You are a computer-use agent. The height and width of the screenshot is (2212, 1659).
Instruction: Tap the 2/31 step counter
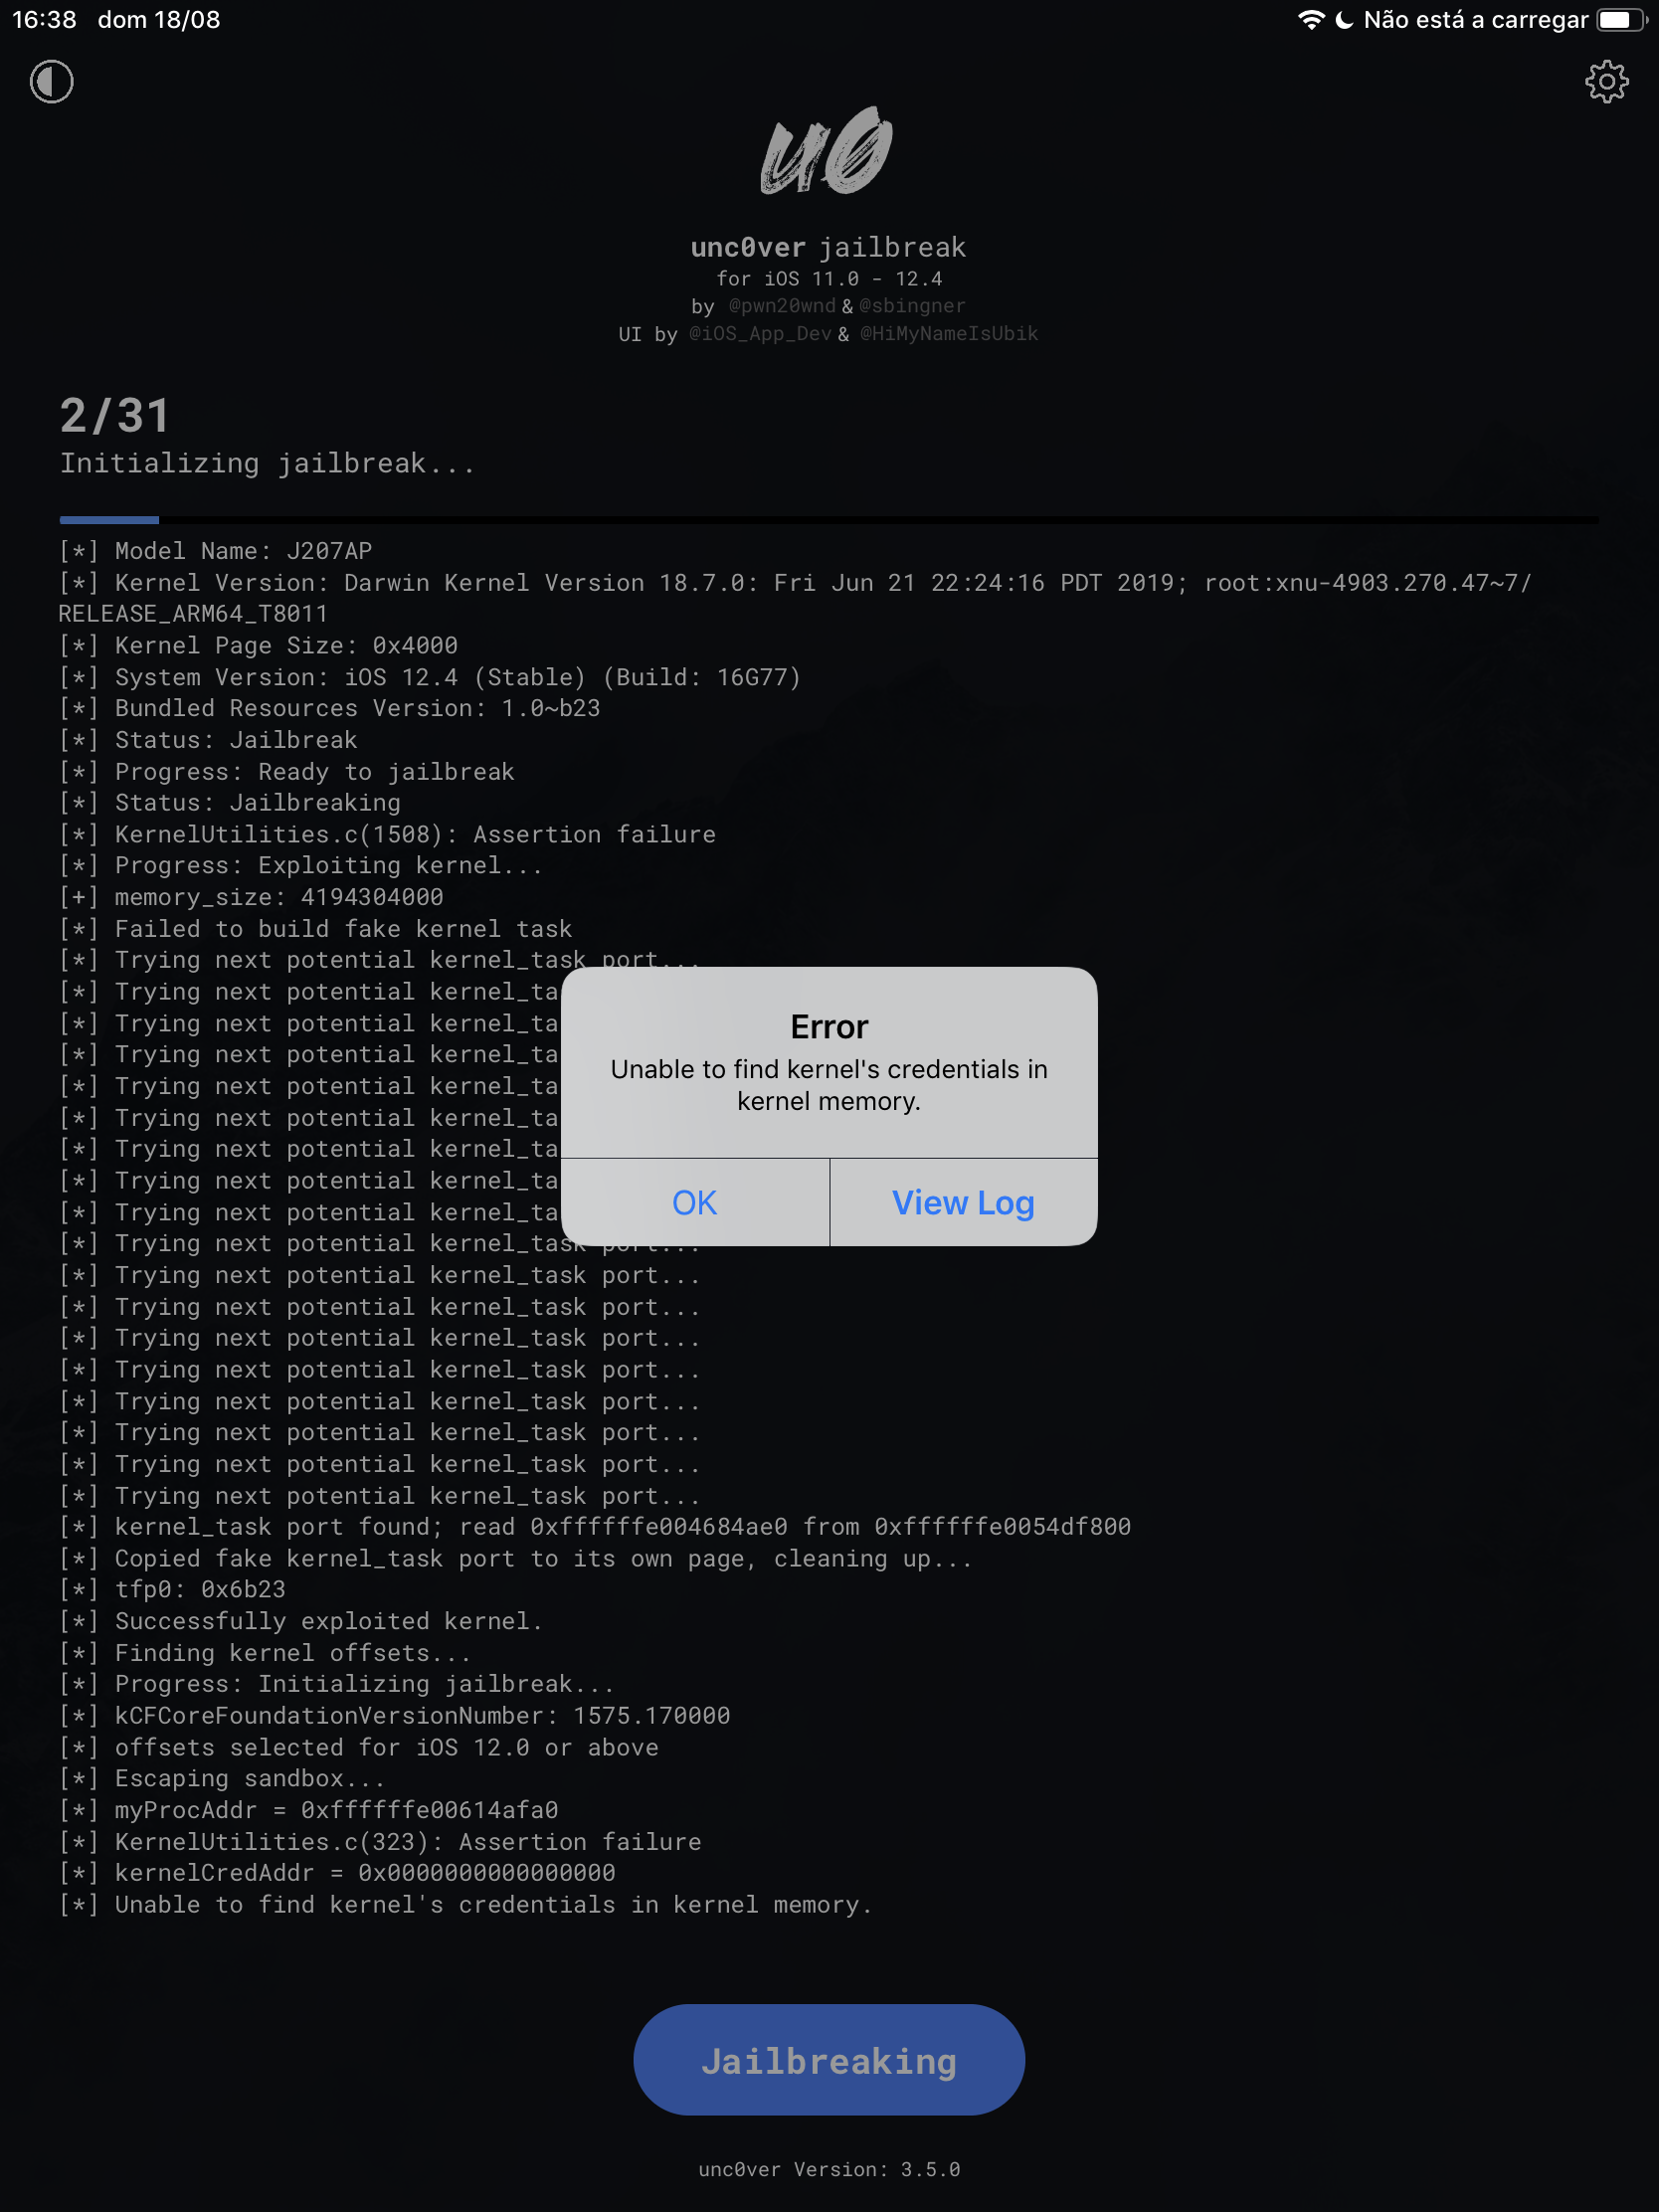(x=115, y=416)
